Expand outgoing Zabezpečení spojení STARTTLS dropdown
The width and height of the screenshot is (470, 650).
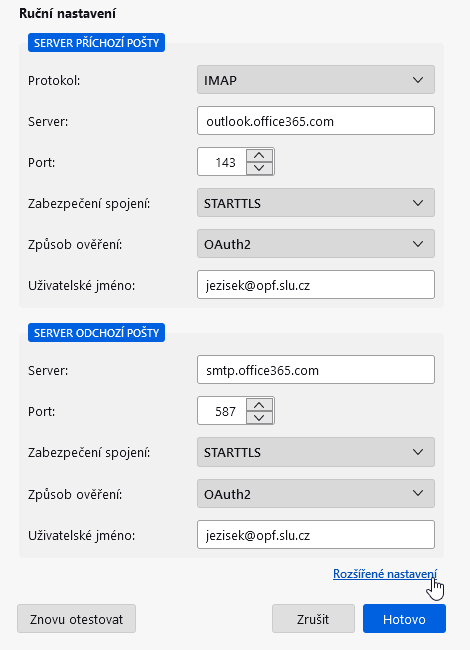pos(316,452)
